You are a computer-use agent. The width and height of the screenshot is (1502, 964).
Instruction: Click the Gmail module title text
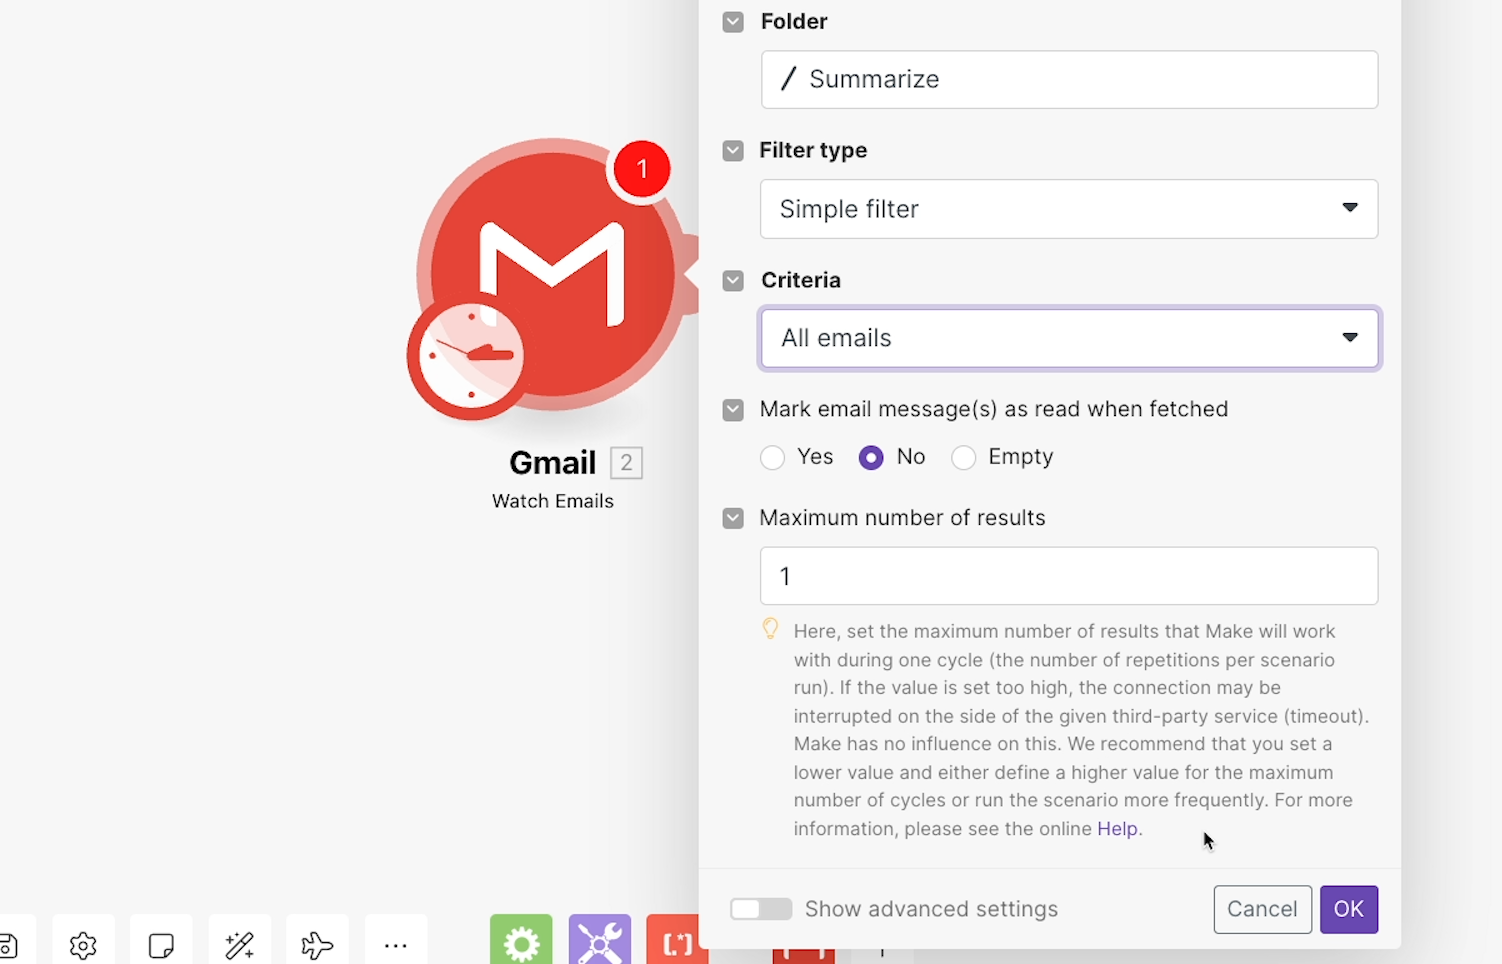point(552,463)
